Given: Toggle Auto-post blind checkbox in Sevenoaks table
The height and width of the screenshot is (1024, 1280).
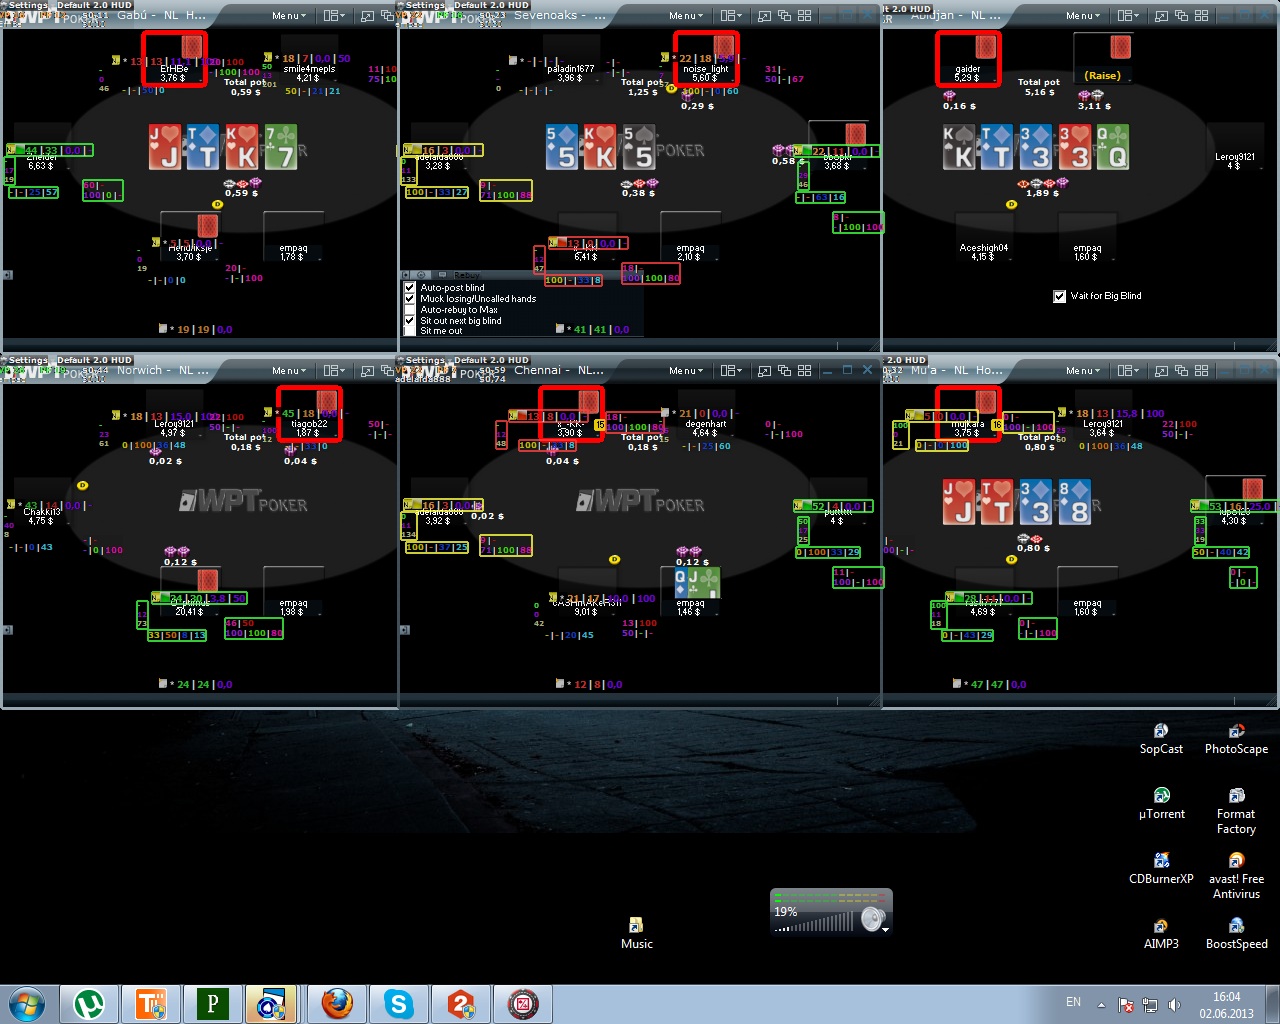Looking at the screenshot, I should (409, 287).
